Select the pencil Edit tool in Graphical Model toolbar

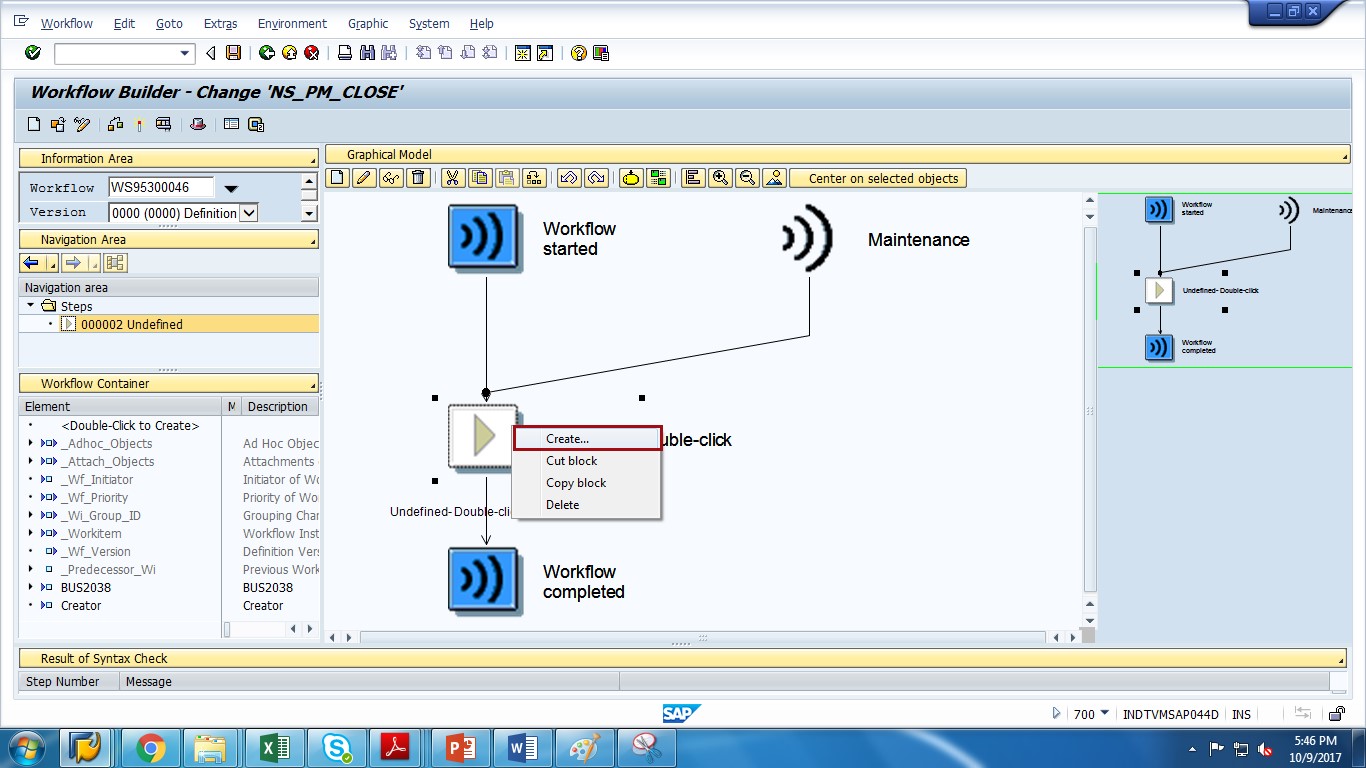pyautogui.click(x=364, y=178)
